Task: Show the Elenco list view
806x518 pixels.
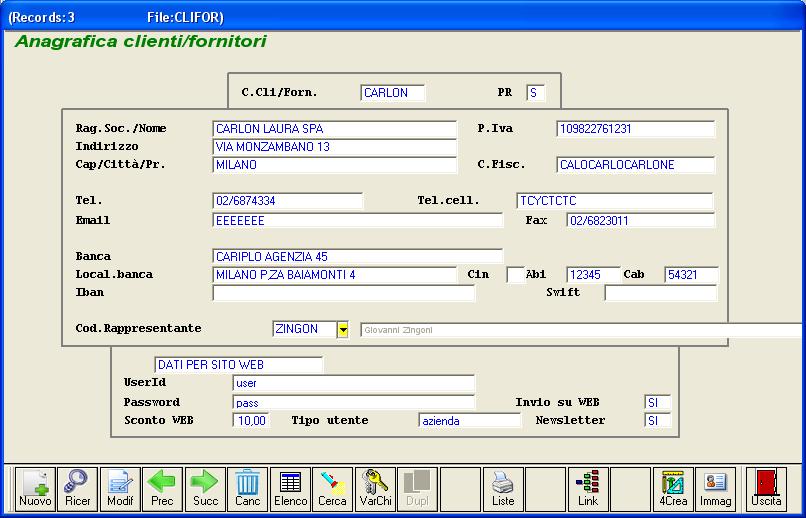Action: [x=290, y=489]
